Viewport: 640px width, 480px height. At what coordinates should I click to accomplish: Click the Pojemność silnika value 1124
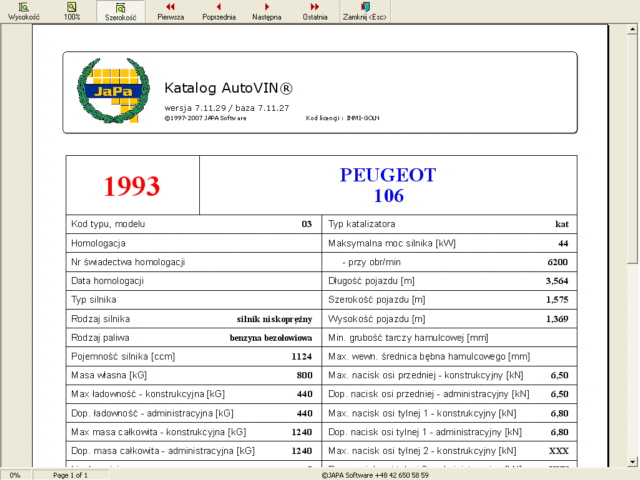click(301, 357)
